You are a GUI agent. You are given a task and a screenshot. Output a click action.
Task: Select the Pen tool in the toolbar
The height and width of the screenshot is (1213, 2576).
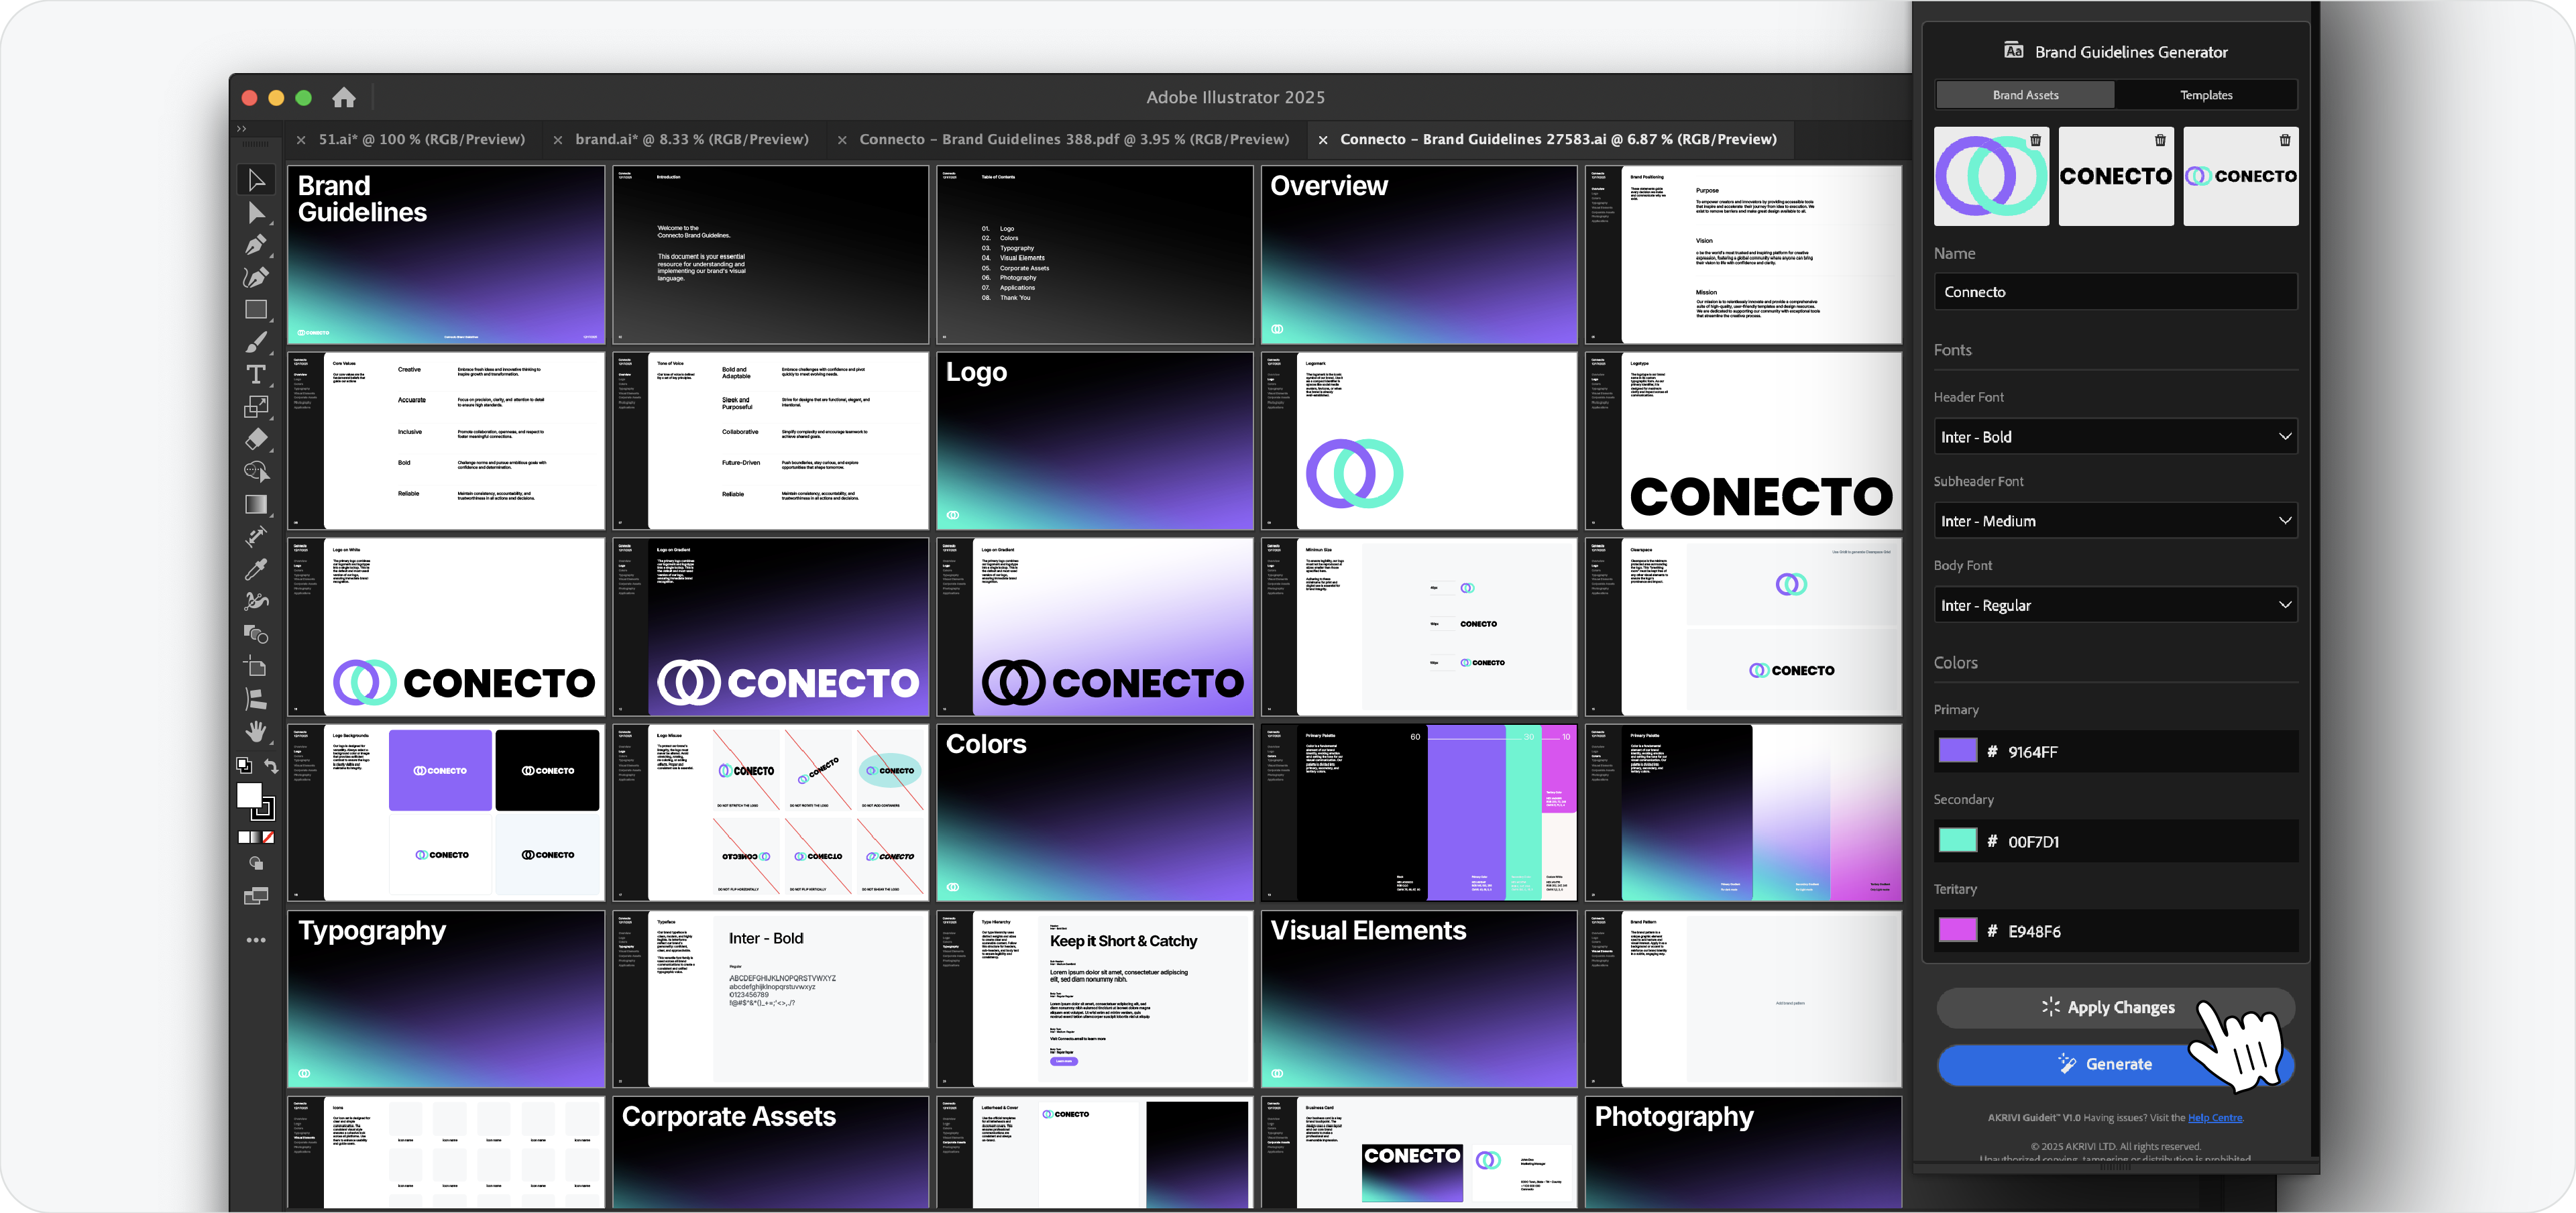256,246
